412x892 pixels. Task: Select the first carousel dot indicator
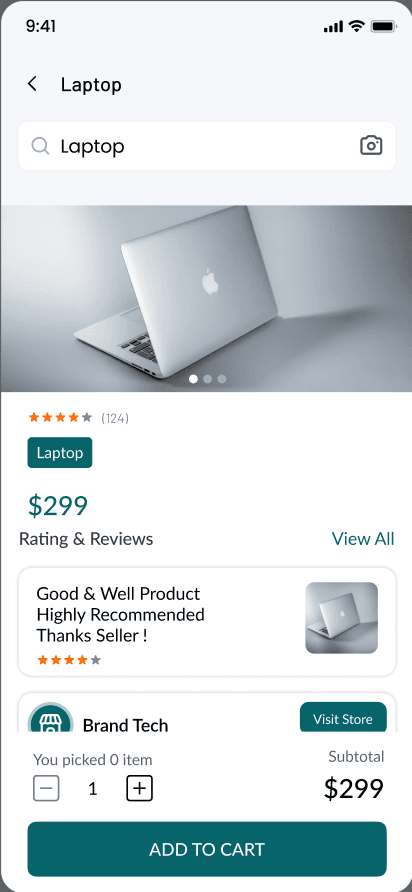pos(193,379)
